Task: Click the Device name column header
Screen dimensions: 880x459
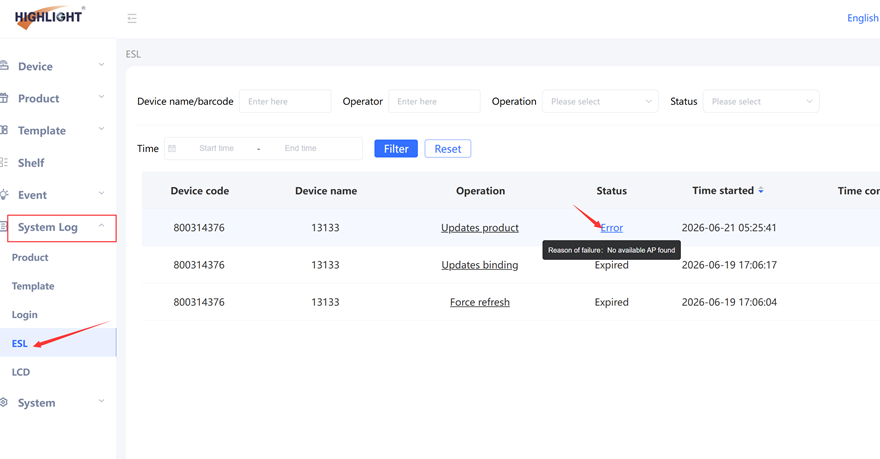Action: click(x=326, y=191)
